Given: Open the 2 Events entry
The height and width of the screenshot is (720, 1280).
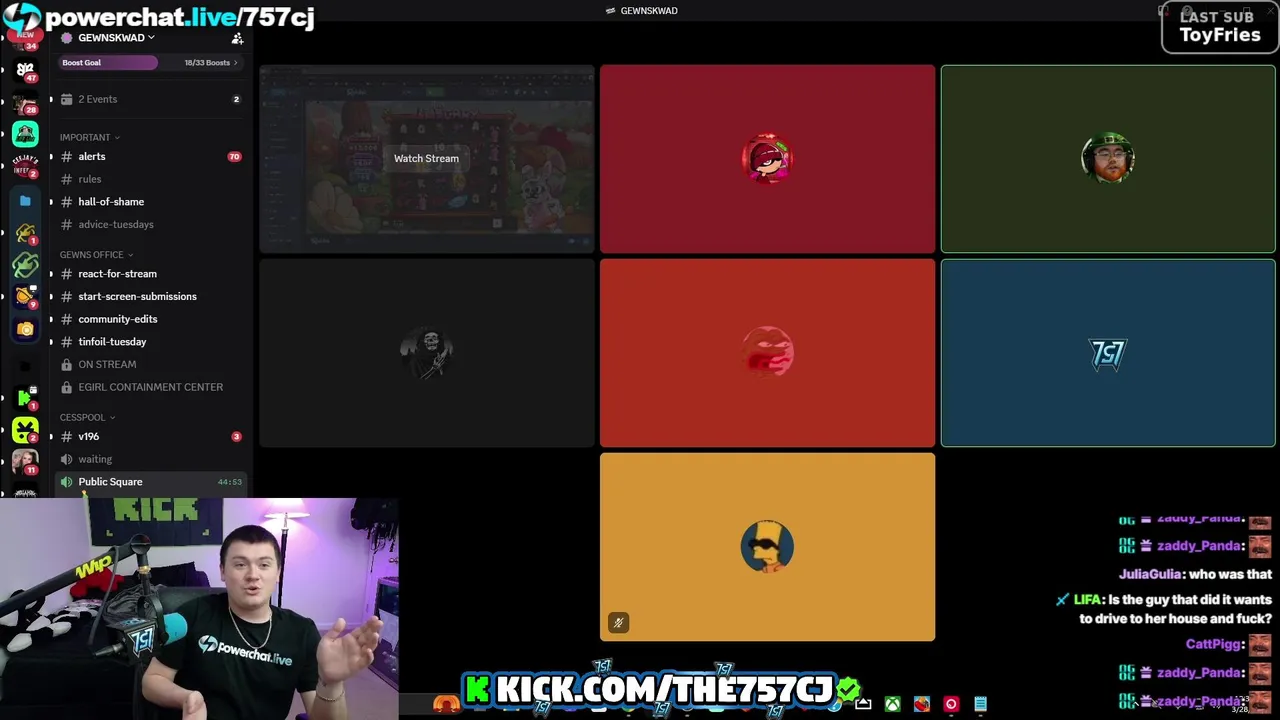Looking at the screenshot, I should (150, 99).
